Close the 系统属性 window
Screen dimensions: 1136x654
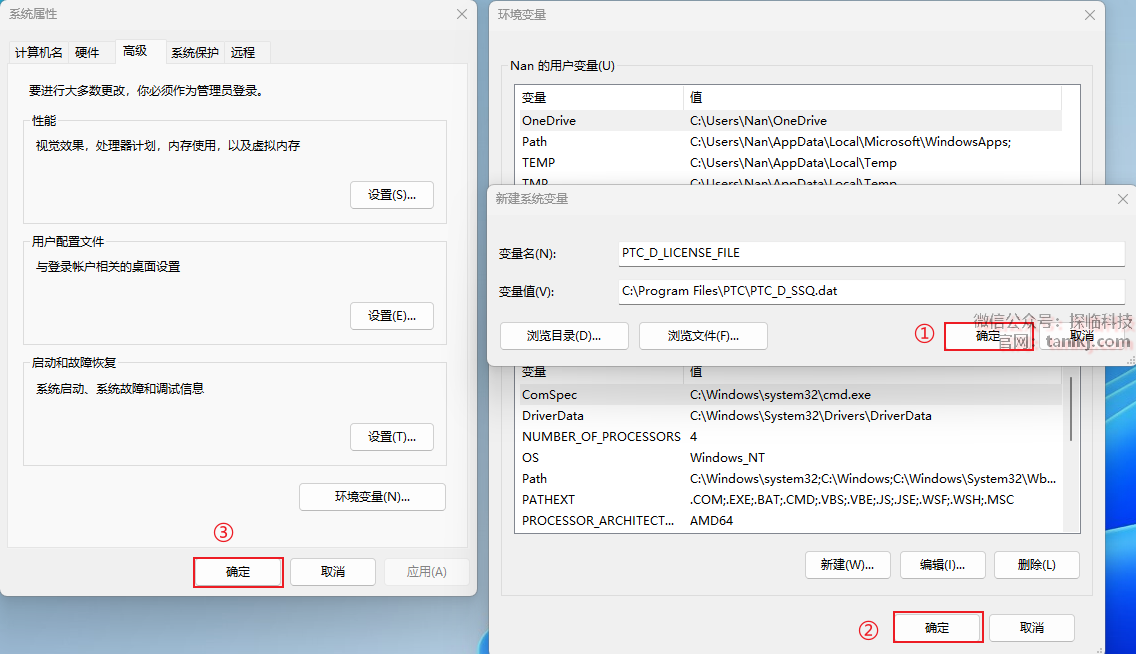click(461, 14)
